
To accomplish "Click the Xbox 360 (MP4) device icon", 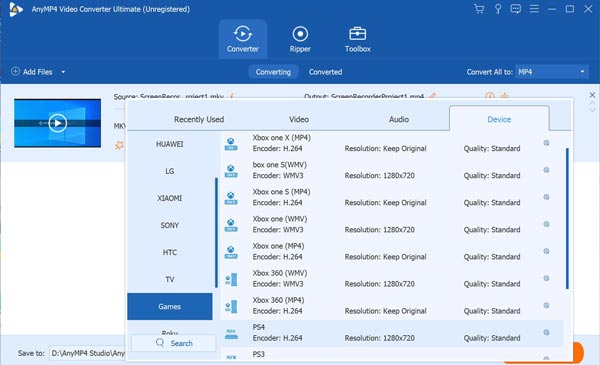I will pyautogui.click(x=231, y=307).
